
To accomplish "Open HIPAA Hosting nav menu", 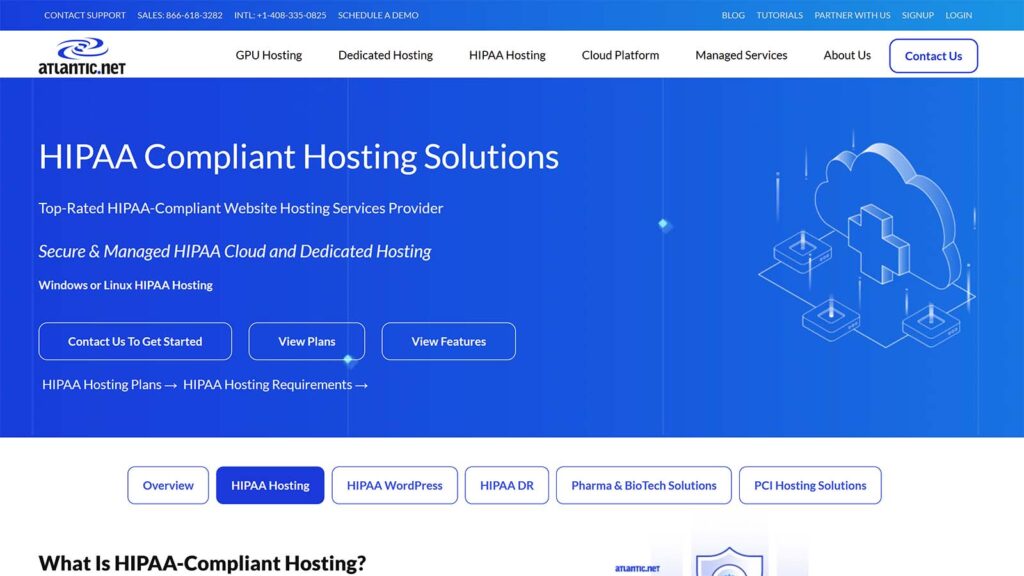I will 507,56.
